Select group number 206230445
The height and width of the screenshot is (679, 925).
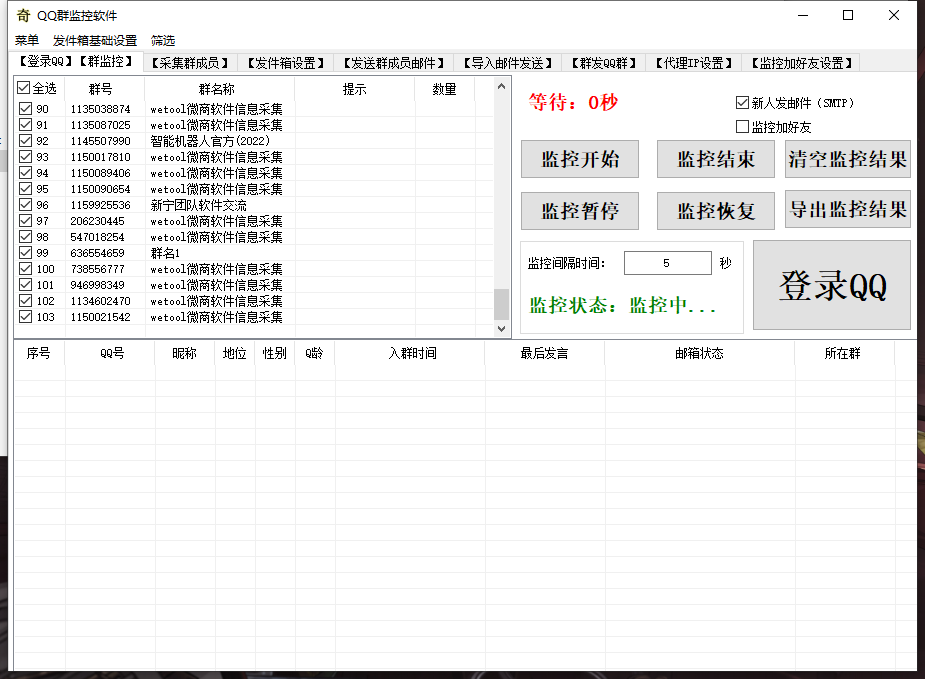[x=97, y=221]
